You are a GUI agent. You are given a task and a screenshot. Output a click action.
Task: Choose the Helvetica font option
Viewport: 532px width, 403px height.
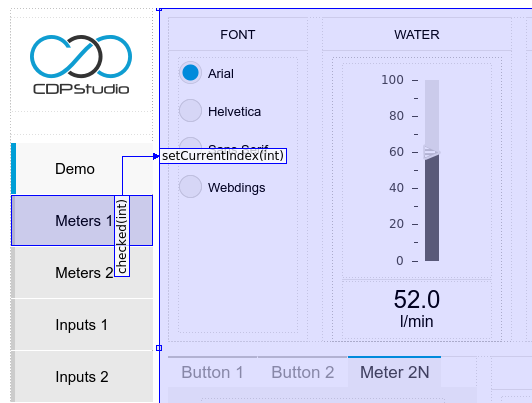pos(190,111)
